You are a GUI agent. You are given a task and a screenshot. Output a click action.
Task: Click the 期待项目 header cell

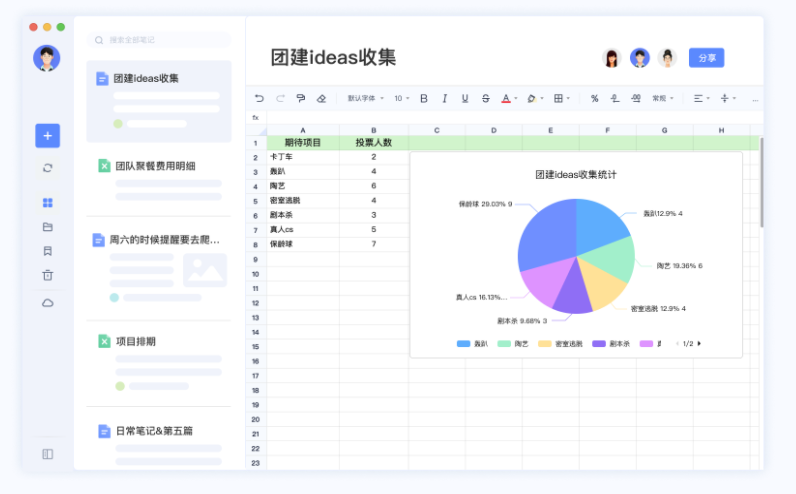pos(303,143)
